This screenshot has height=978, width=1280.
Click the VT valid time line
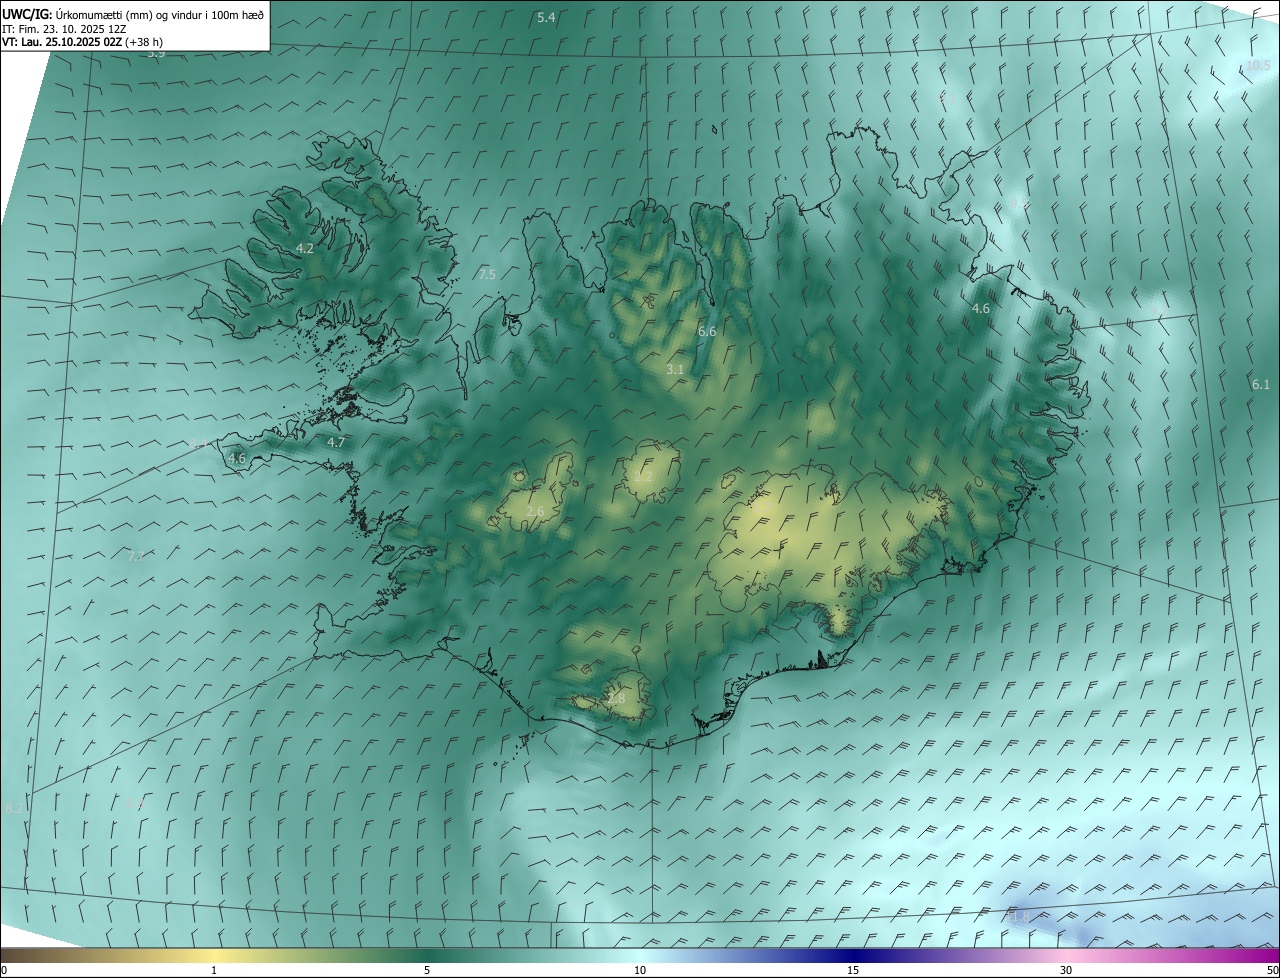(82, 42)
